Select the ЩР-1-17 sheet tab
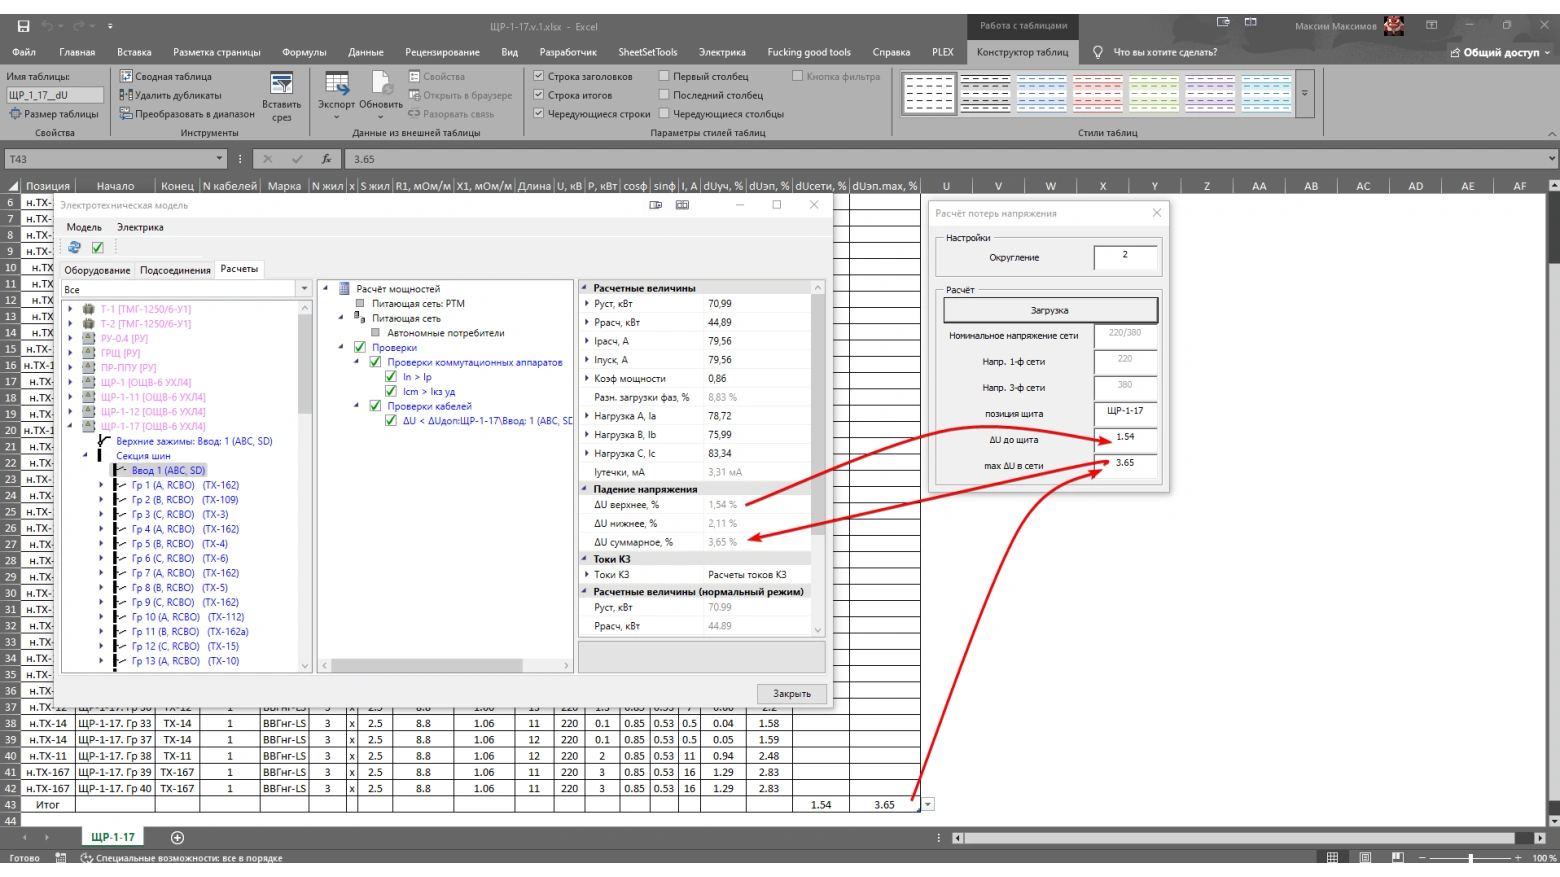The height and width of the screenshot is (877, 1560). (x=113, y=837)
